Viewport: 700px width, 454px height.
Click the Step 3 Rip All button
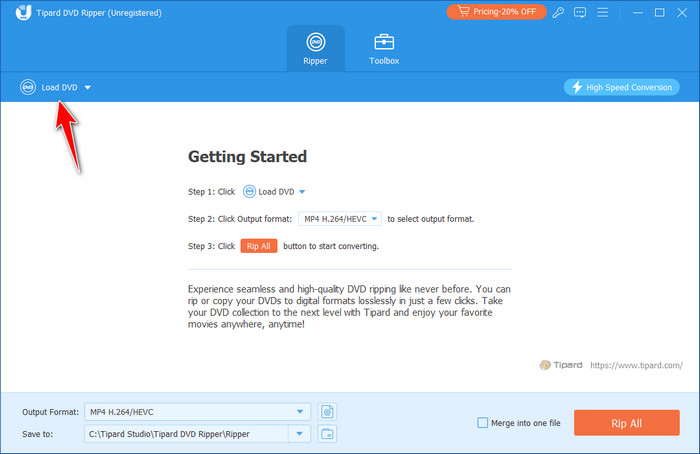point(259,245)
